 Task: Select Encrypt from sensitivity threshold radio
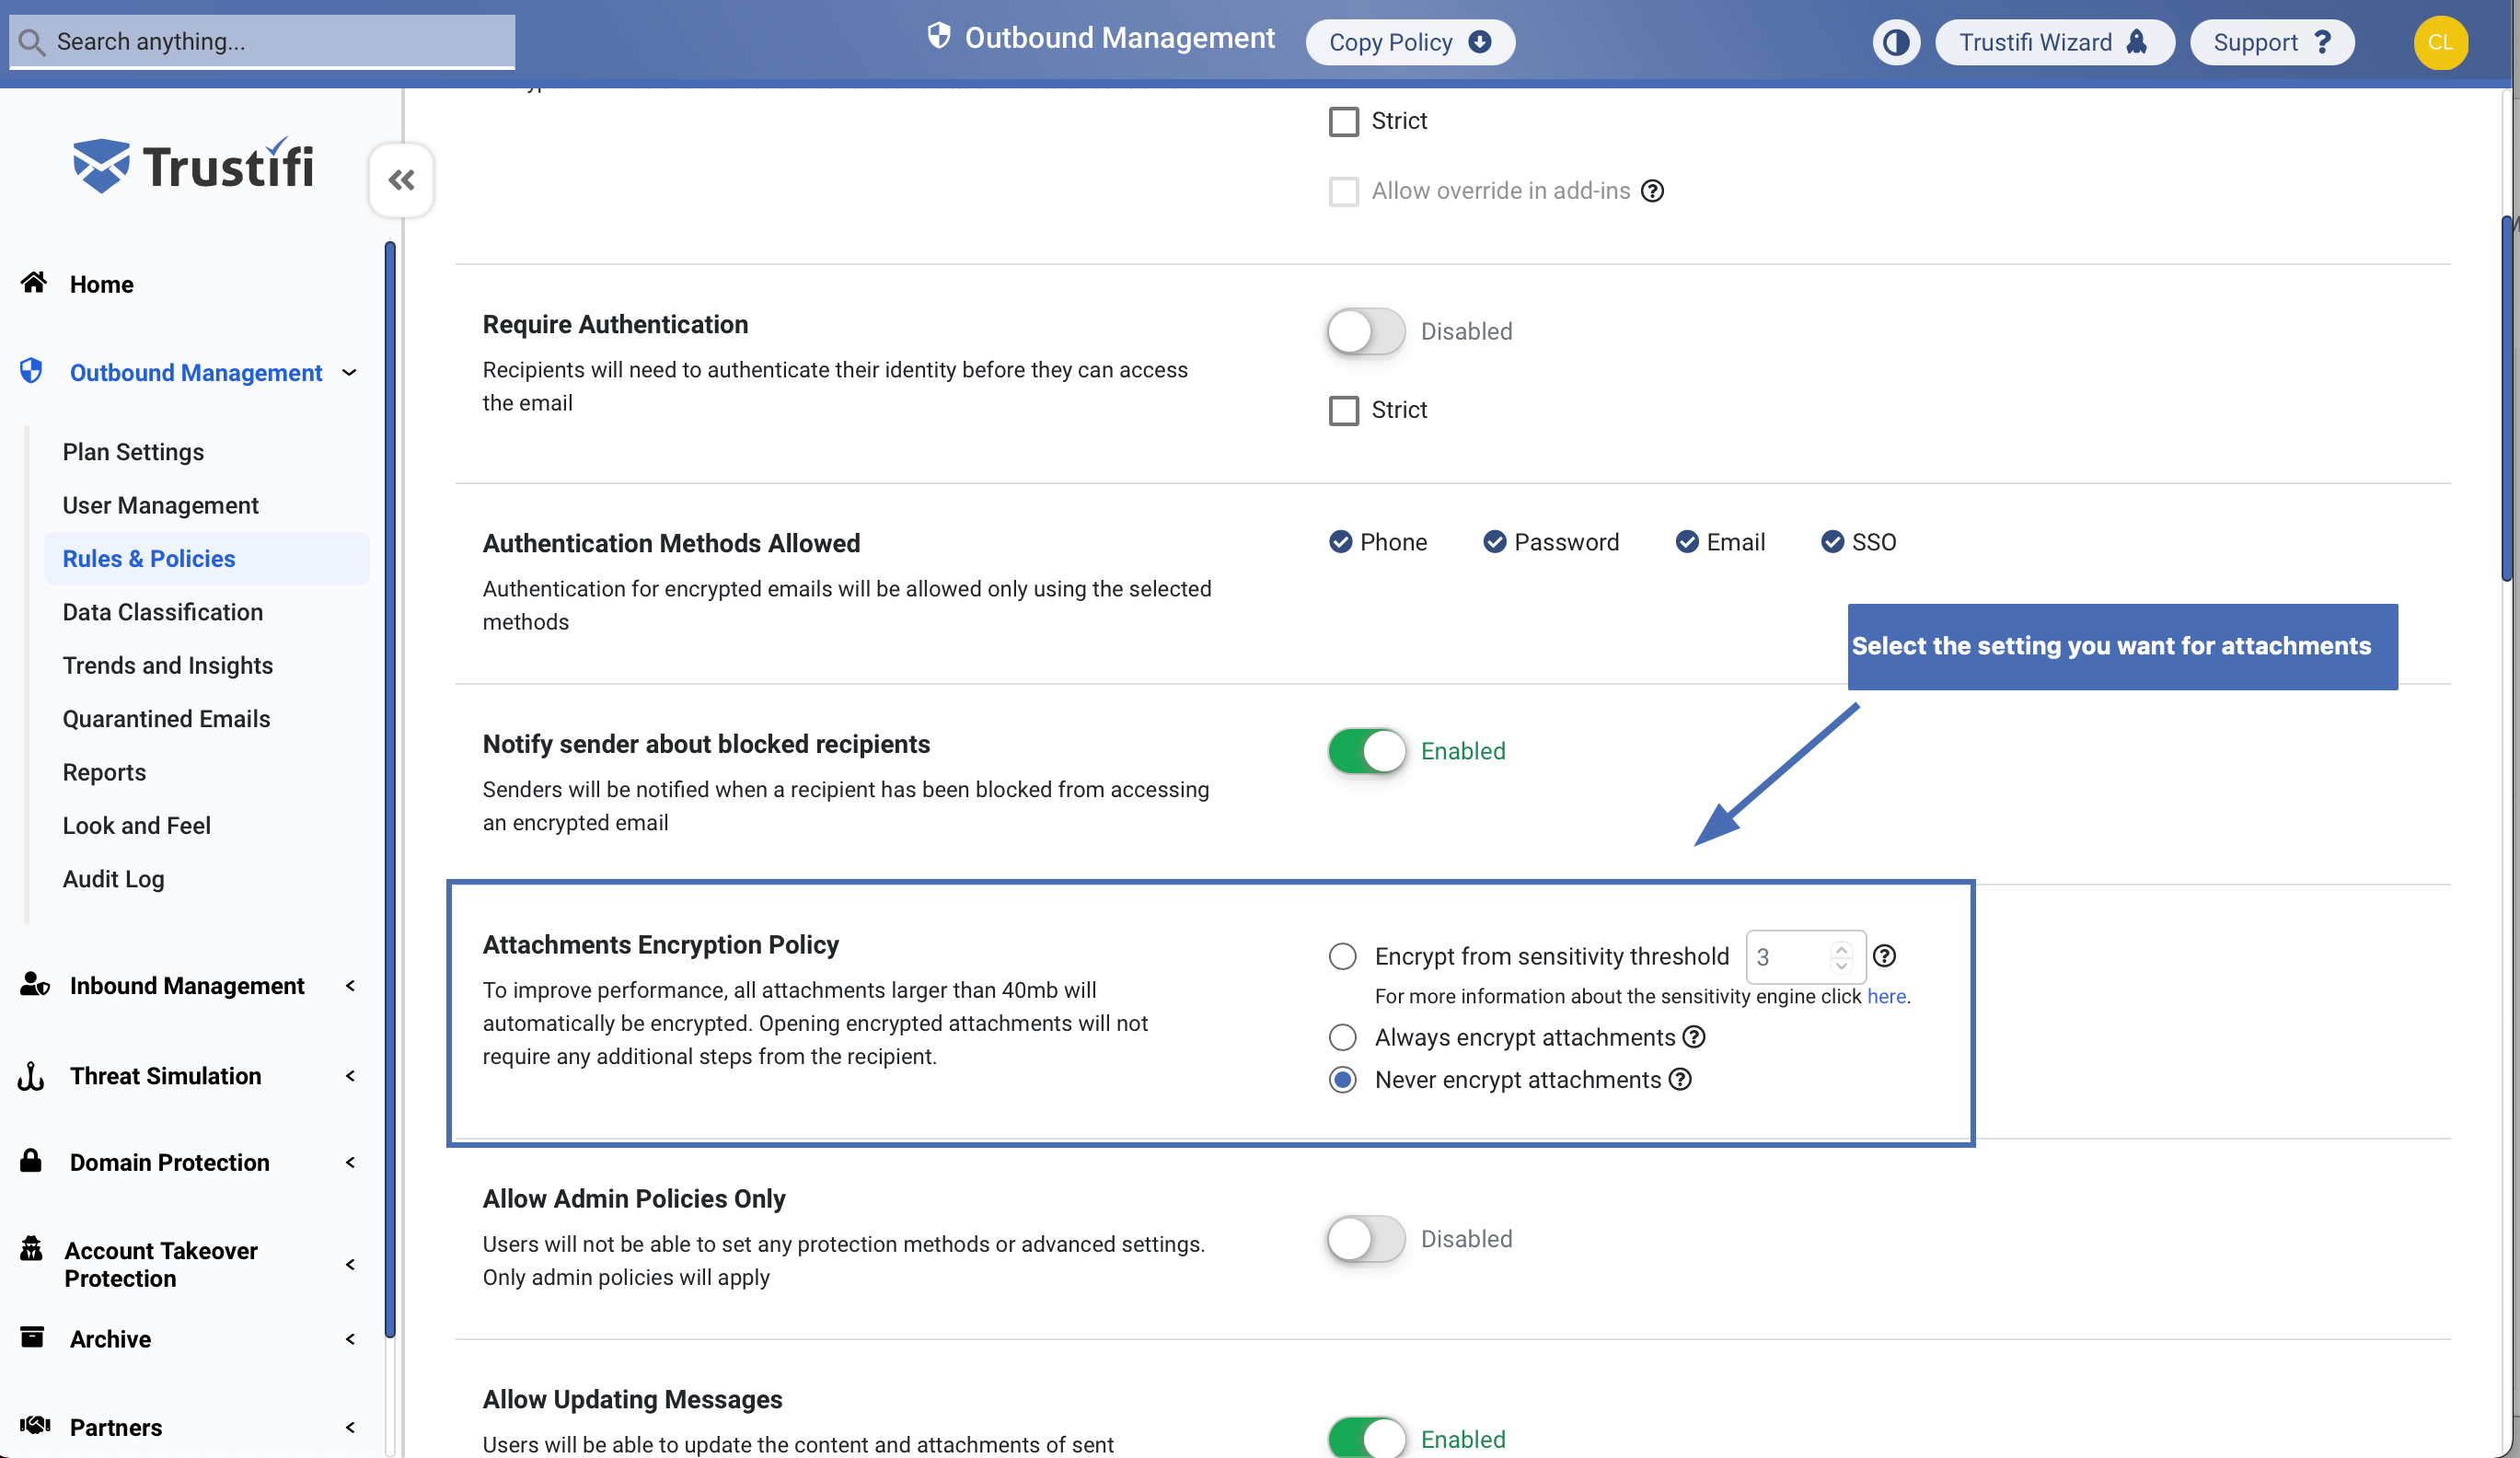(x=1342, y=956)
